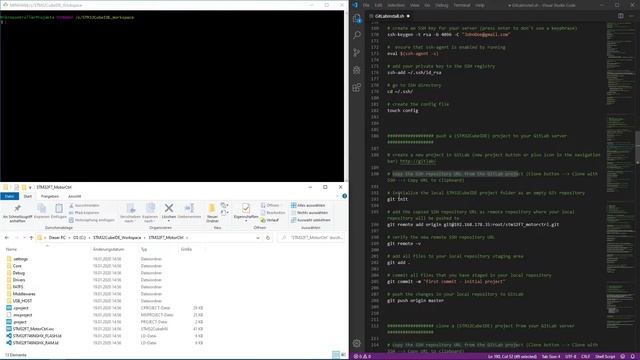Open the Extensions view in VS Code activity bar
The width and height of the screenshot is (640, 360).
point(357,87)
